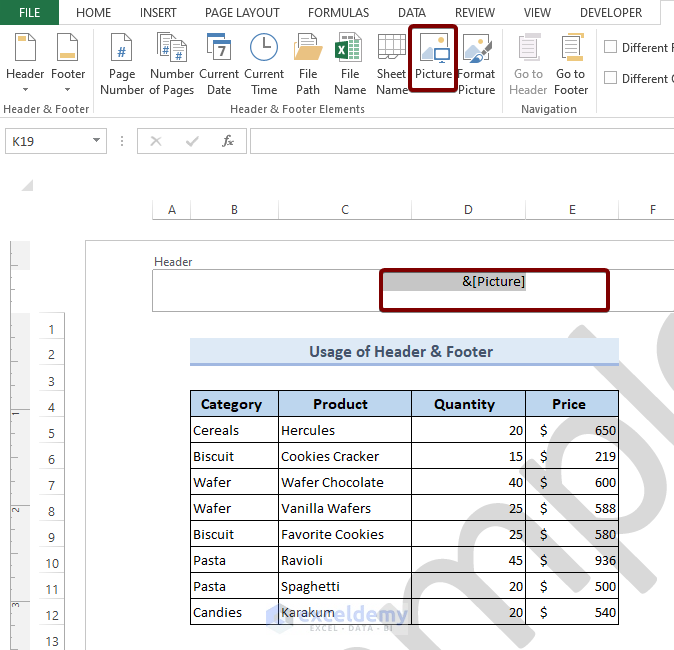Switch to the HOME tab

point(93,12)
